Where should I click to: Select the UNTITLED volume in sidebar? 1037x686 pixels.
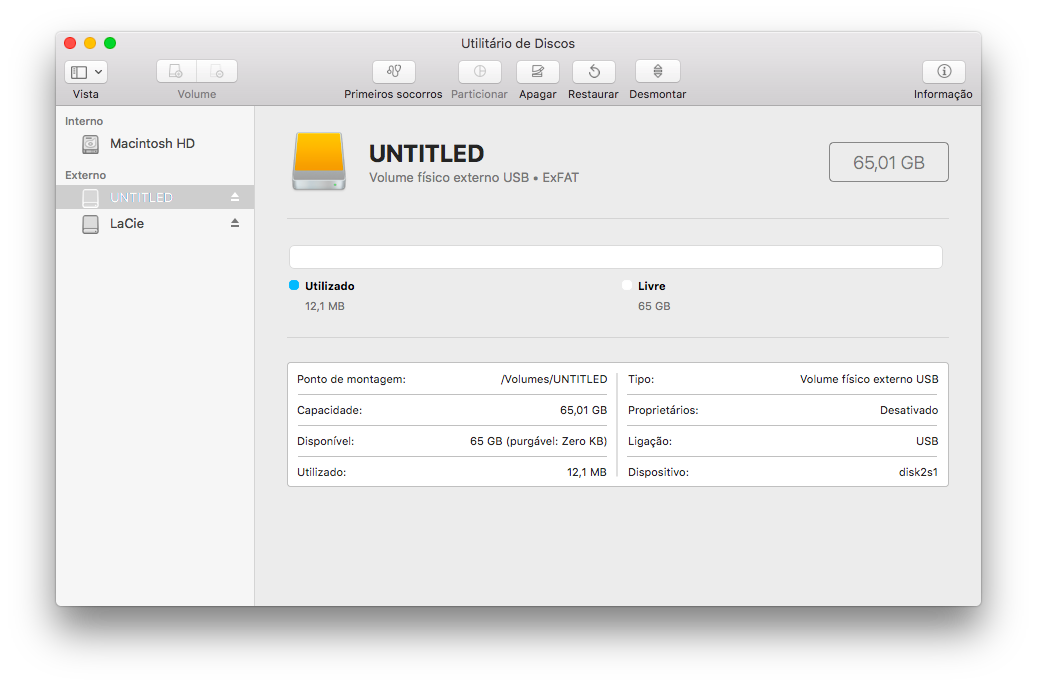tap(155, 197)
